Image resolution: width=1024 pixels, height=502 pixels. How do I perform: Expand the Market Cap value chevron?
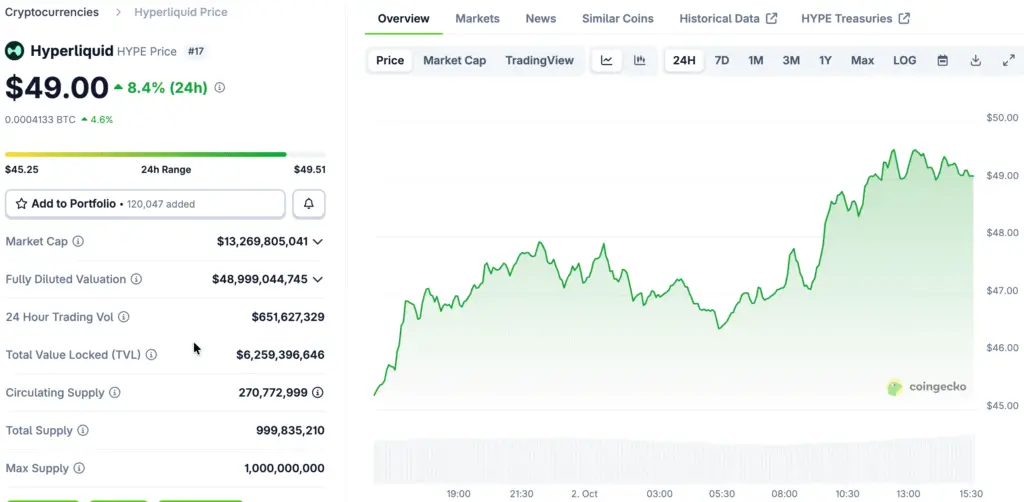(318, 242)
